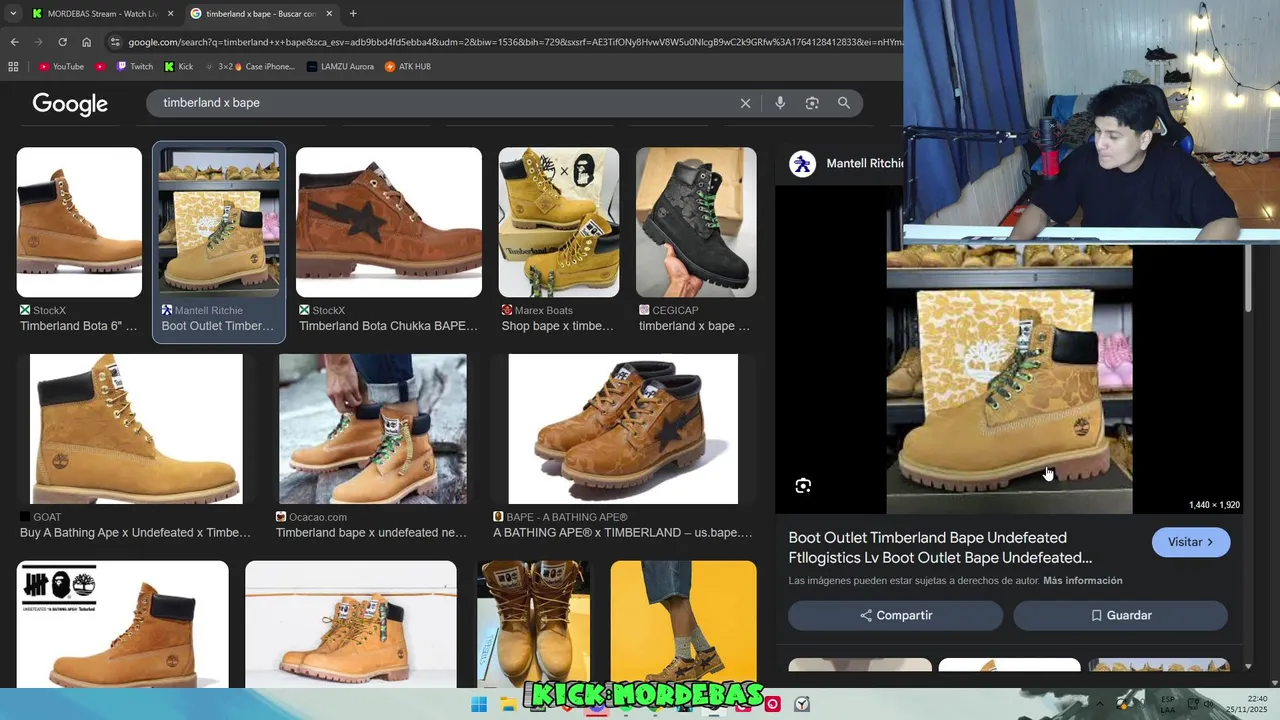Screen dimensions: 1280x720
Task: Open File Explorer from taskbar
Action: click(509, 704)
